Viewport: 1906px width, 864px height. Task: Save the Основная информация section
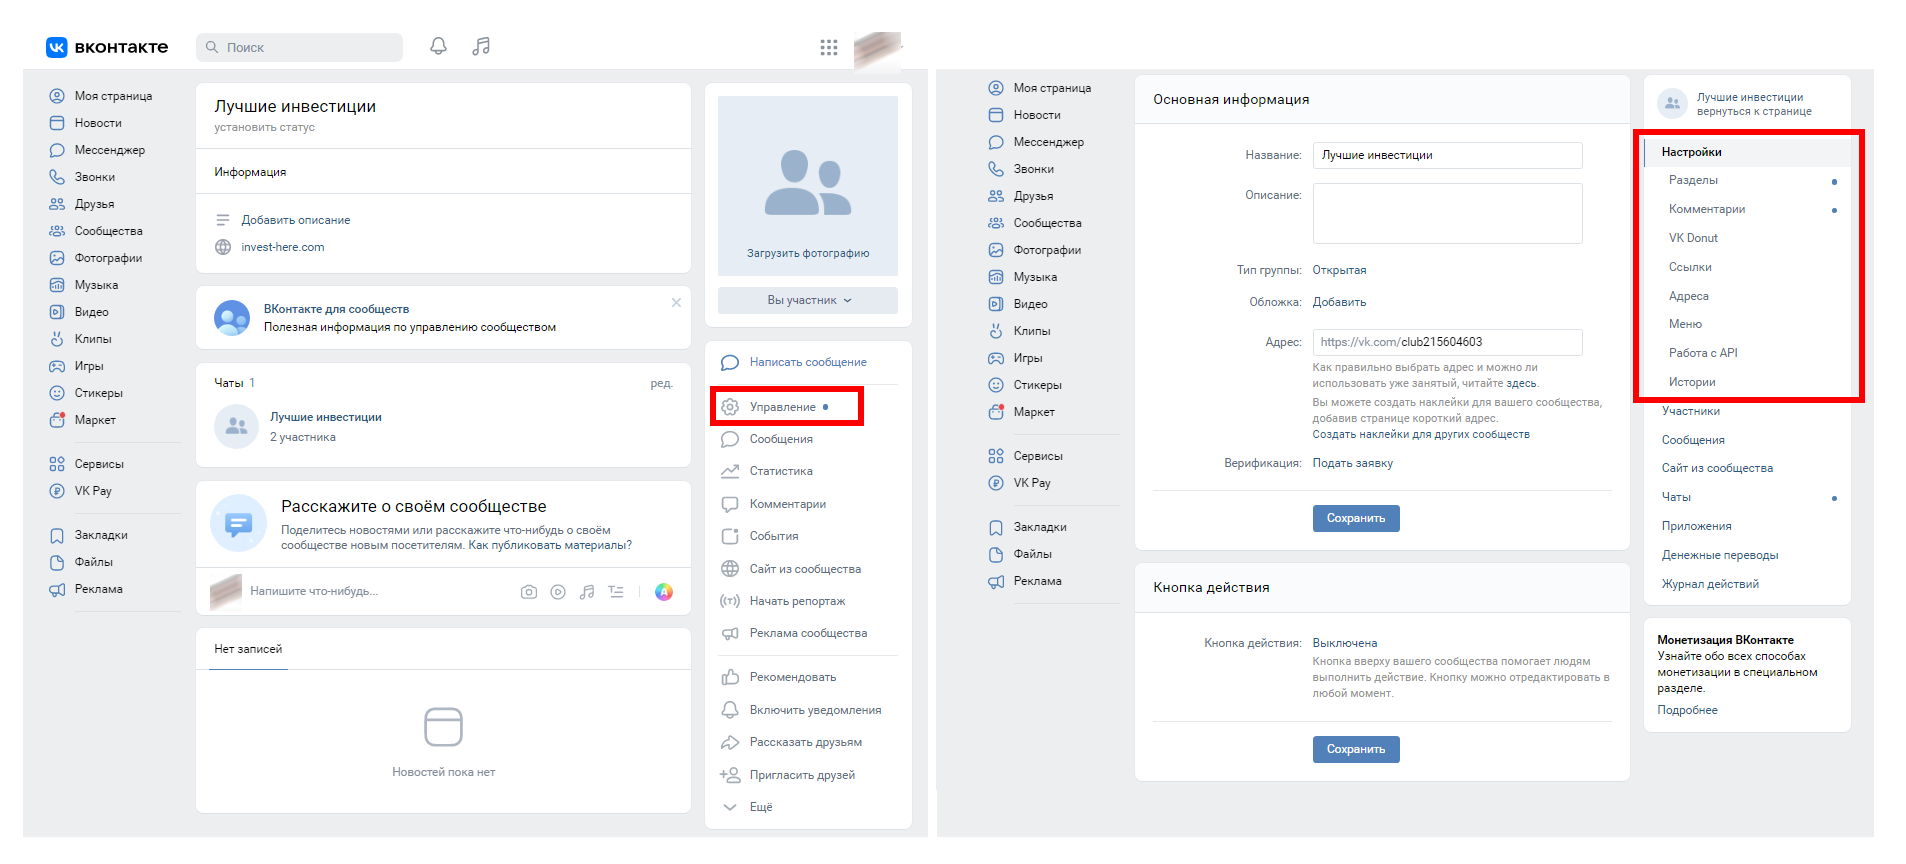tap(1356, 518)
